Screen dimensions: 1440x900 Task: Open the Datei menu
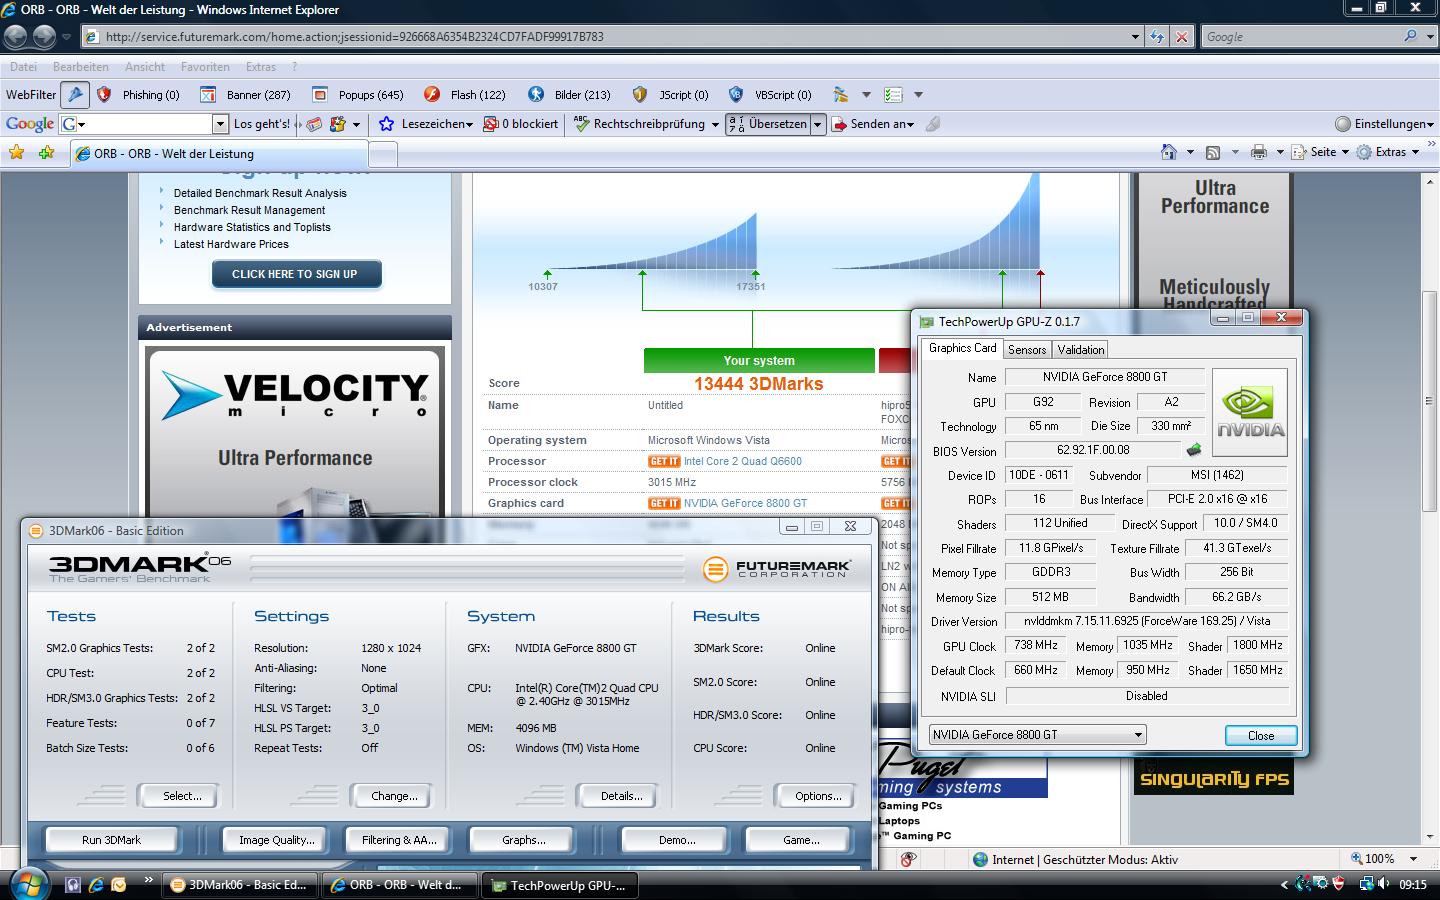(23, 67)
